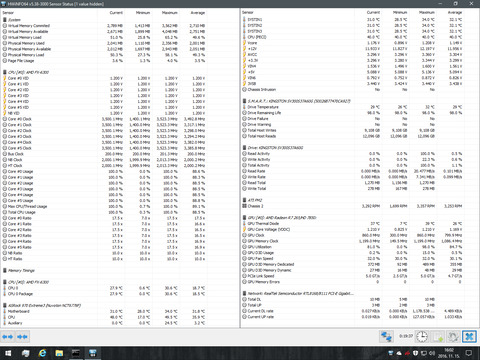The width and height of the screenshot is (480, 360).
Task: Open Internet Explorer from the taskbar
Action: click(42, 353)
